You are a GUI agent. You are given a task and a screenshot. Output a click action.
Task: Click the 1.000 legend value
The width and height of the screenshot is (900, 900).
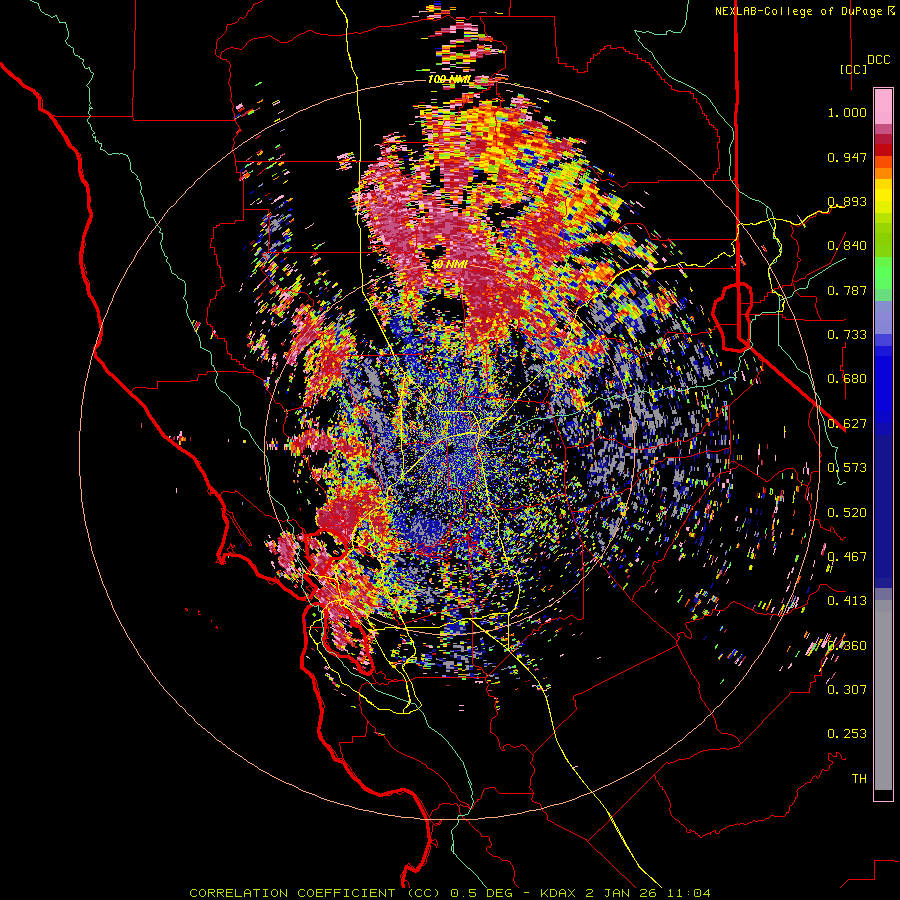tap(847, 112)
